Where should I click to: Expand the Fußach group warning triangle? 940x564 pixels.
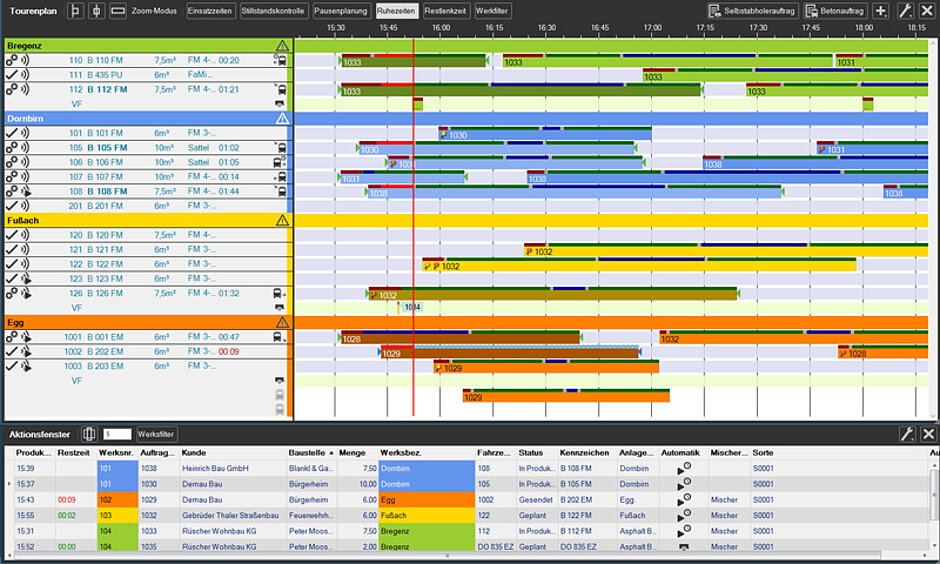(x=282, y=220)
